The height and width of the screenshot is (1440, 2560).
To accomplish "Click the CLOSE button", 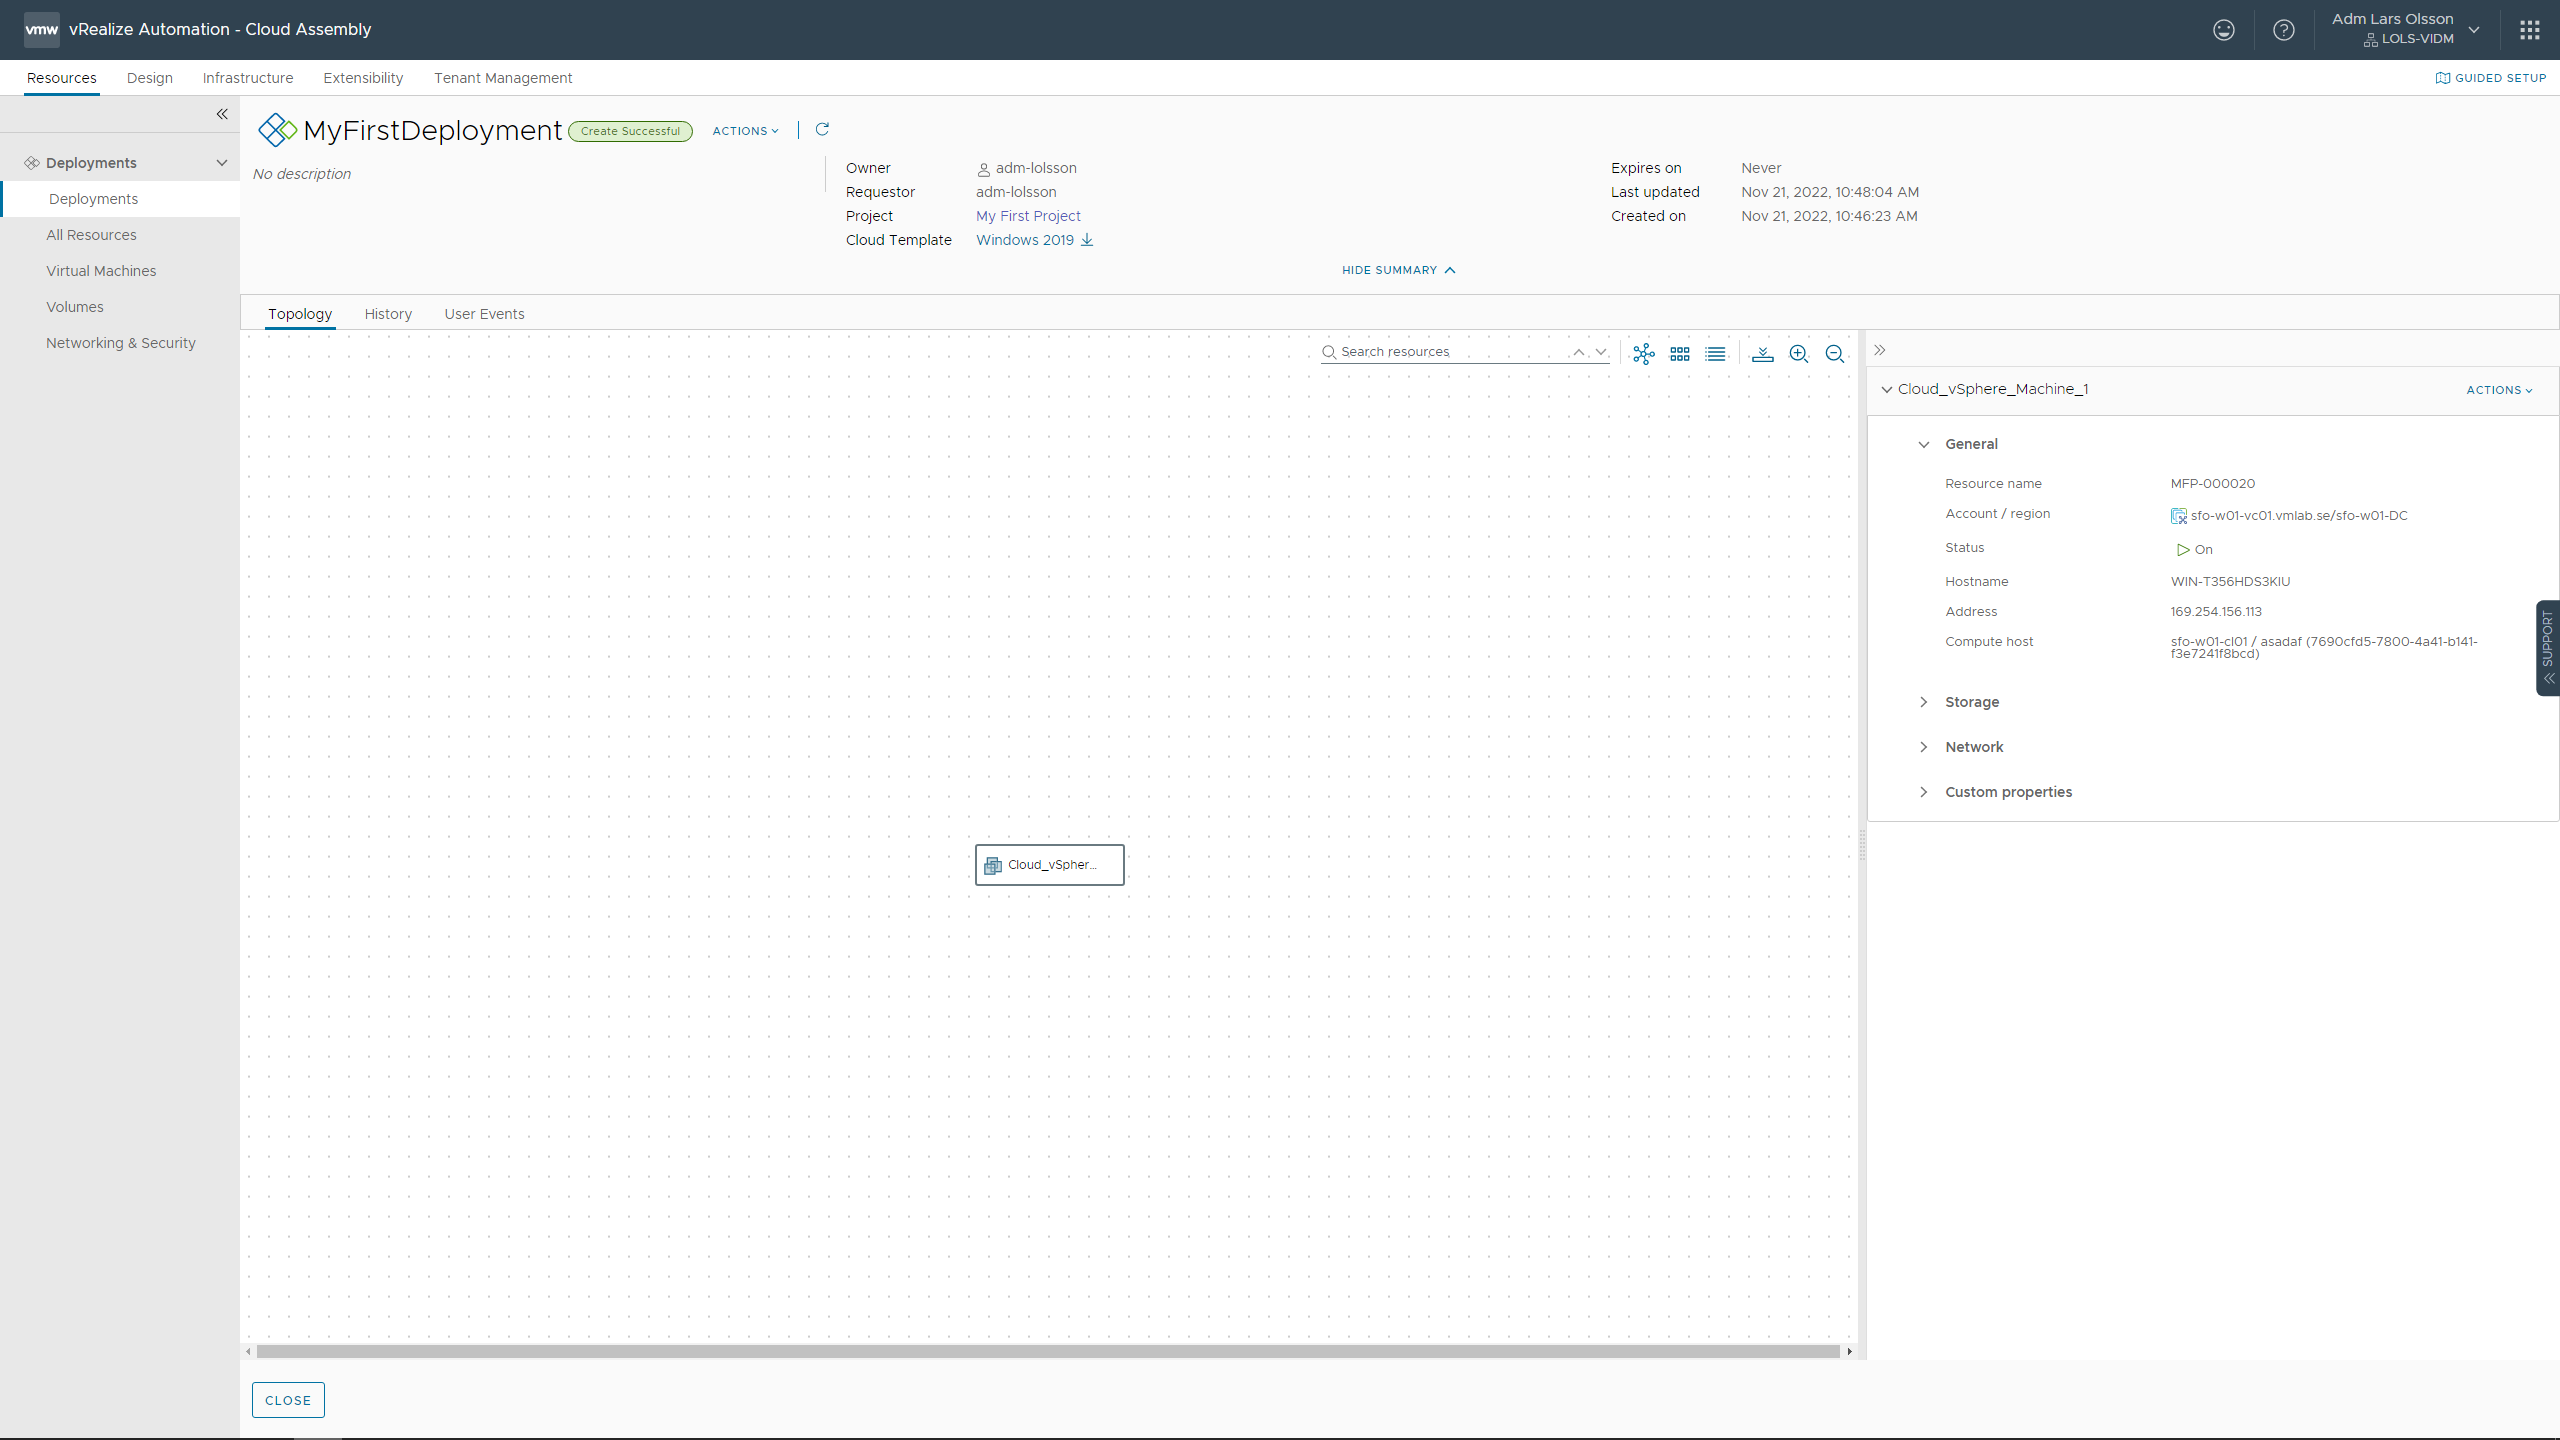I will point(288,1400).
